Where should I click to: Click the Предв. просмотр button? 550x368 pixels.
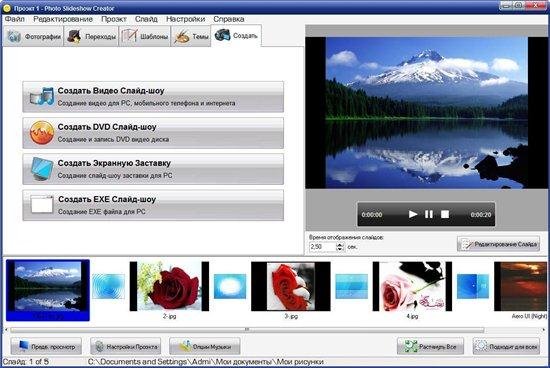(46, 347)
